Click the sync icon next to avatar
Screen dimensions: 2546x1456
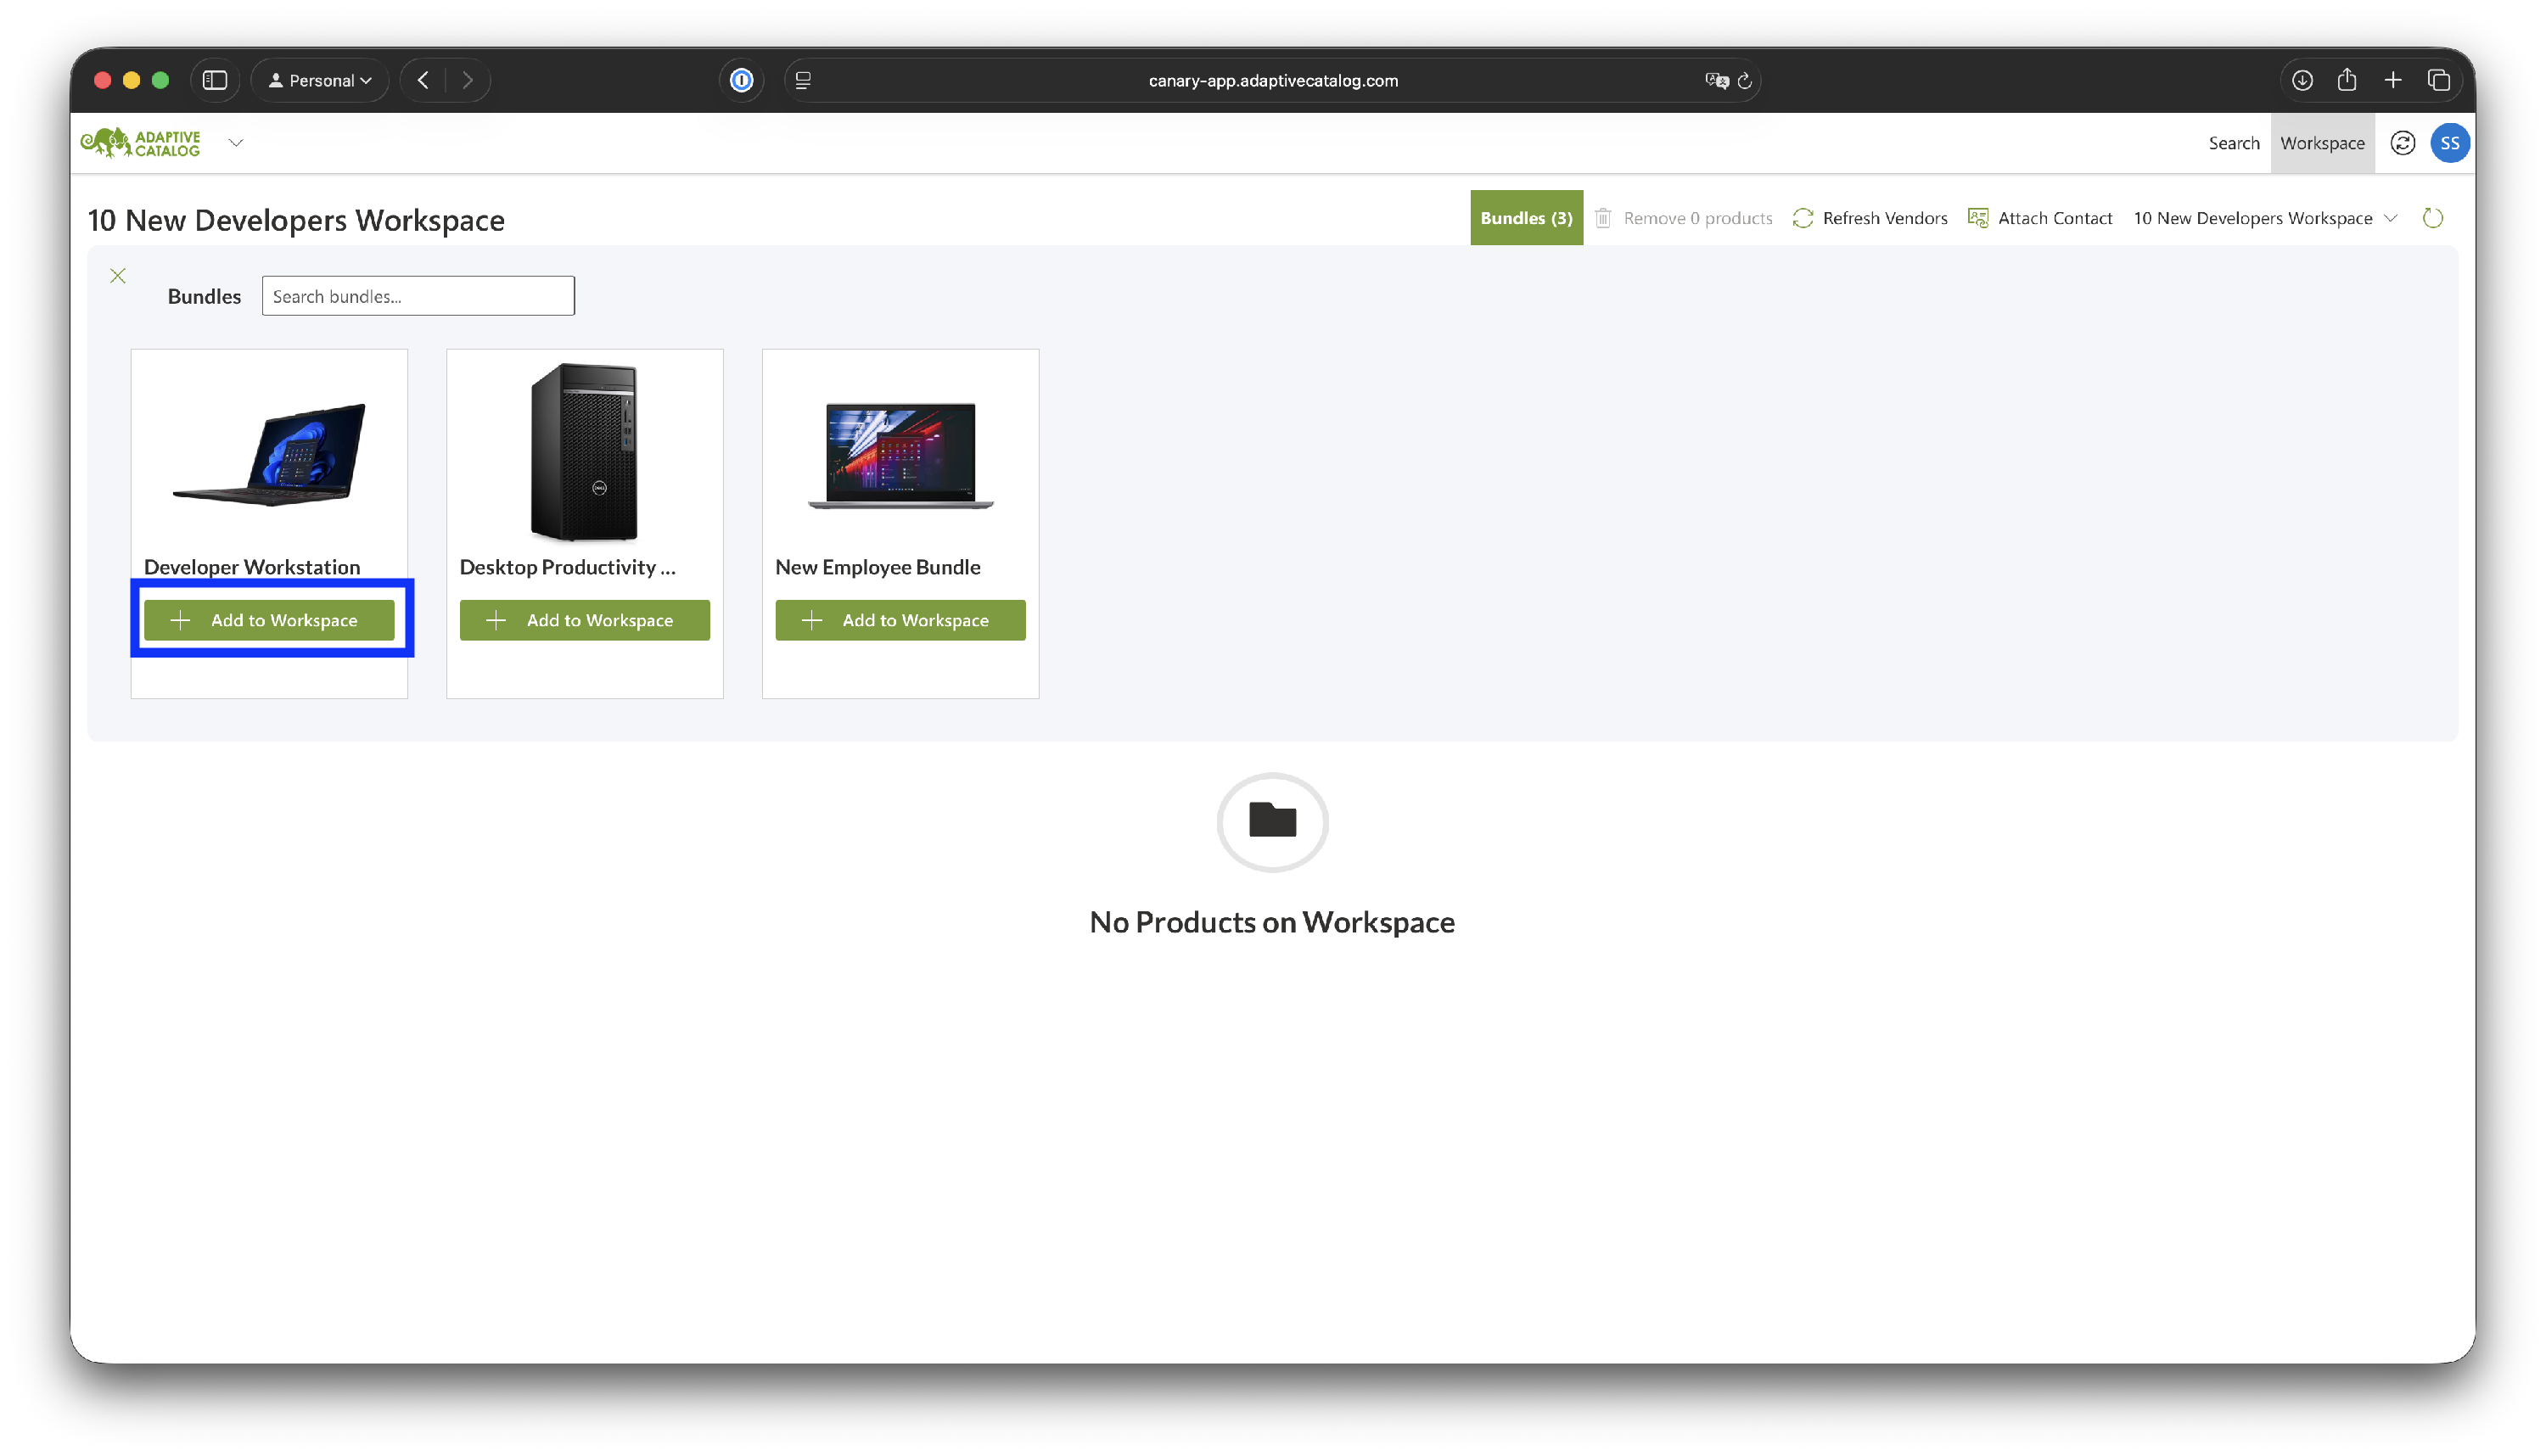(x=2402, y=143)
